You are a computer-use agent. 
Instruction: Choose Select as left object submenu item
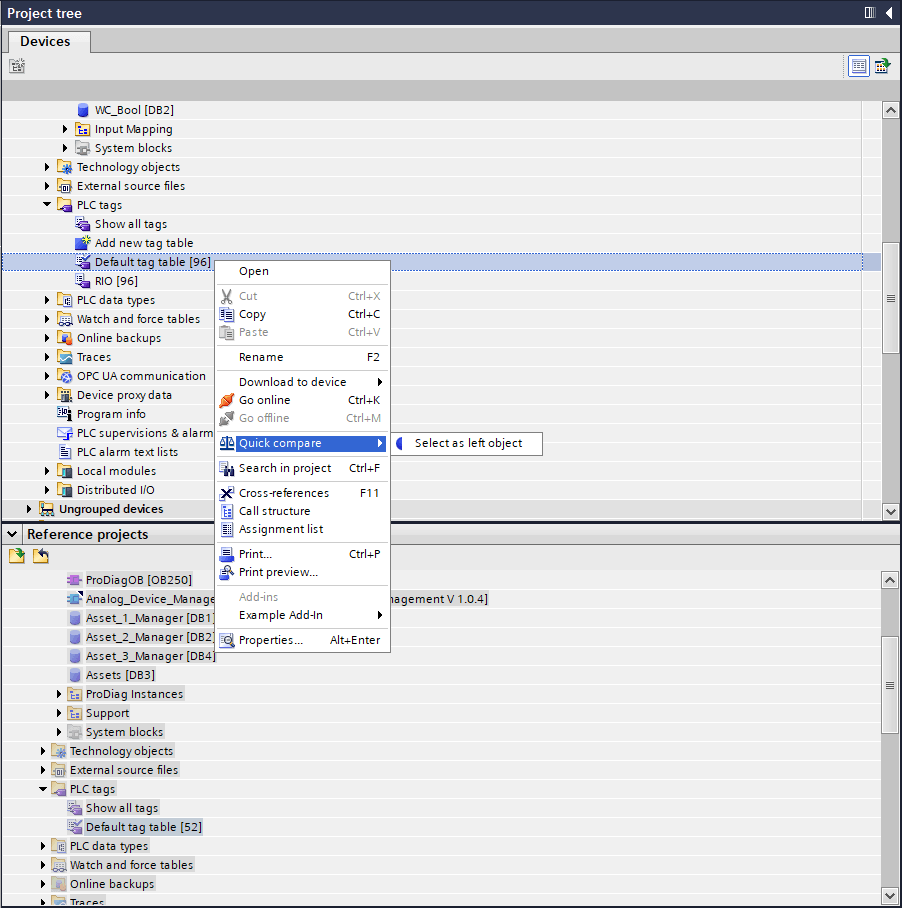(x=468, y=443)
